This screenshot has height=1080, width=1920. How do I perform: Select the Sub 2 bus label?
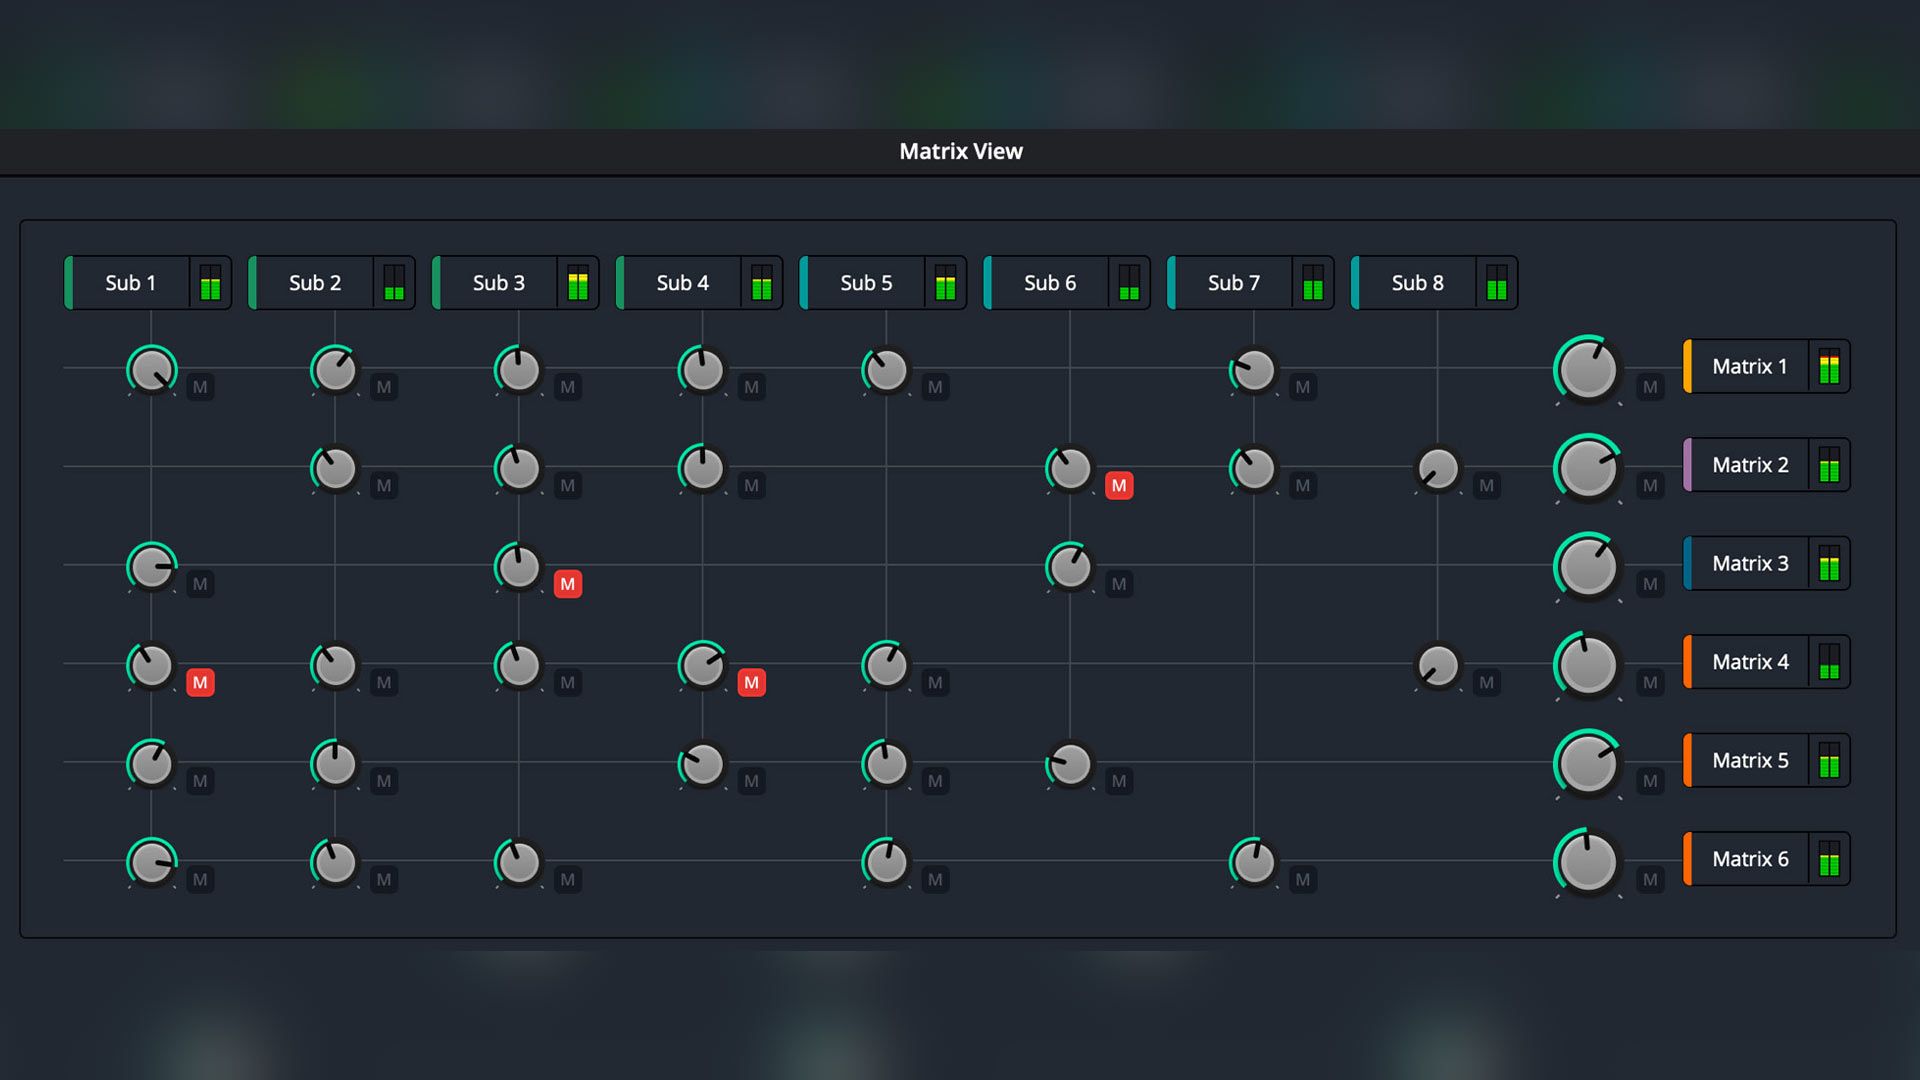click(315, 283)
